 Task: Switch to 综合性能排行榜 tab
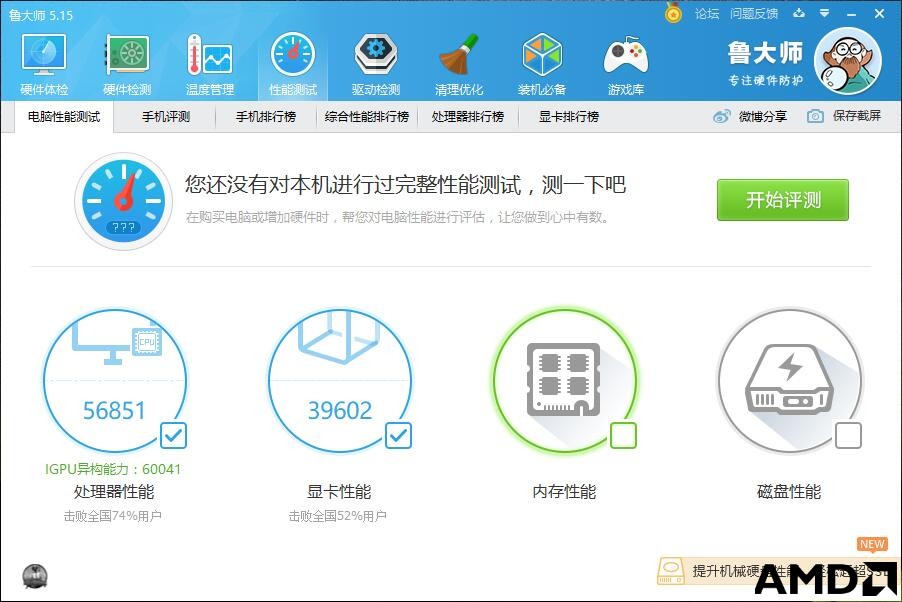tap(366, 117)
